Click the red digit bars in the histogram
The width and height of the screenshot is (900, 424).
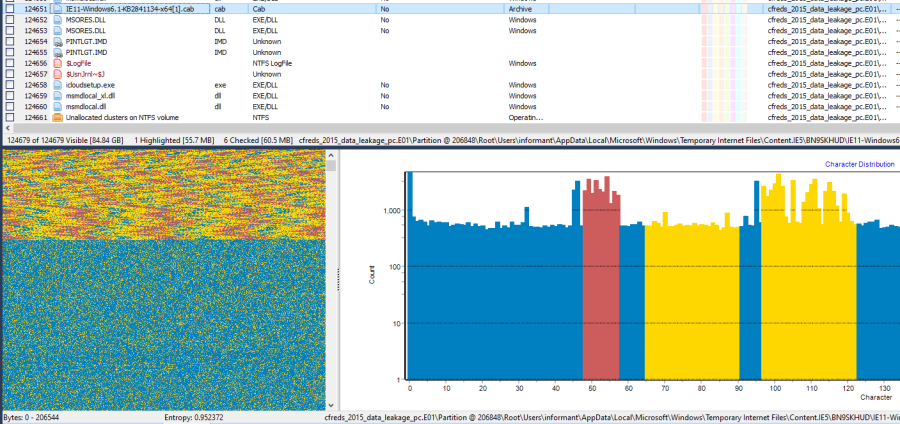click(x=601, y=280)
